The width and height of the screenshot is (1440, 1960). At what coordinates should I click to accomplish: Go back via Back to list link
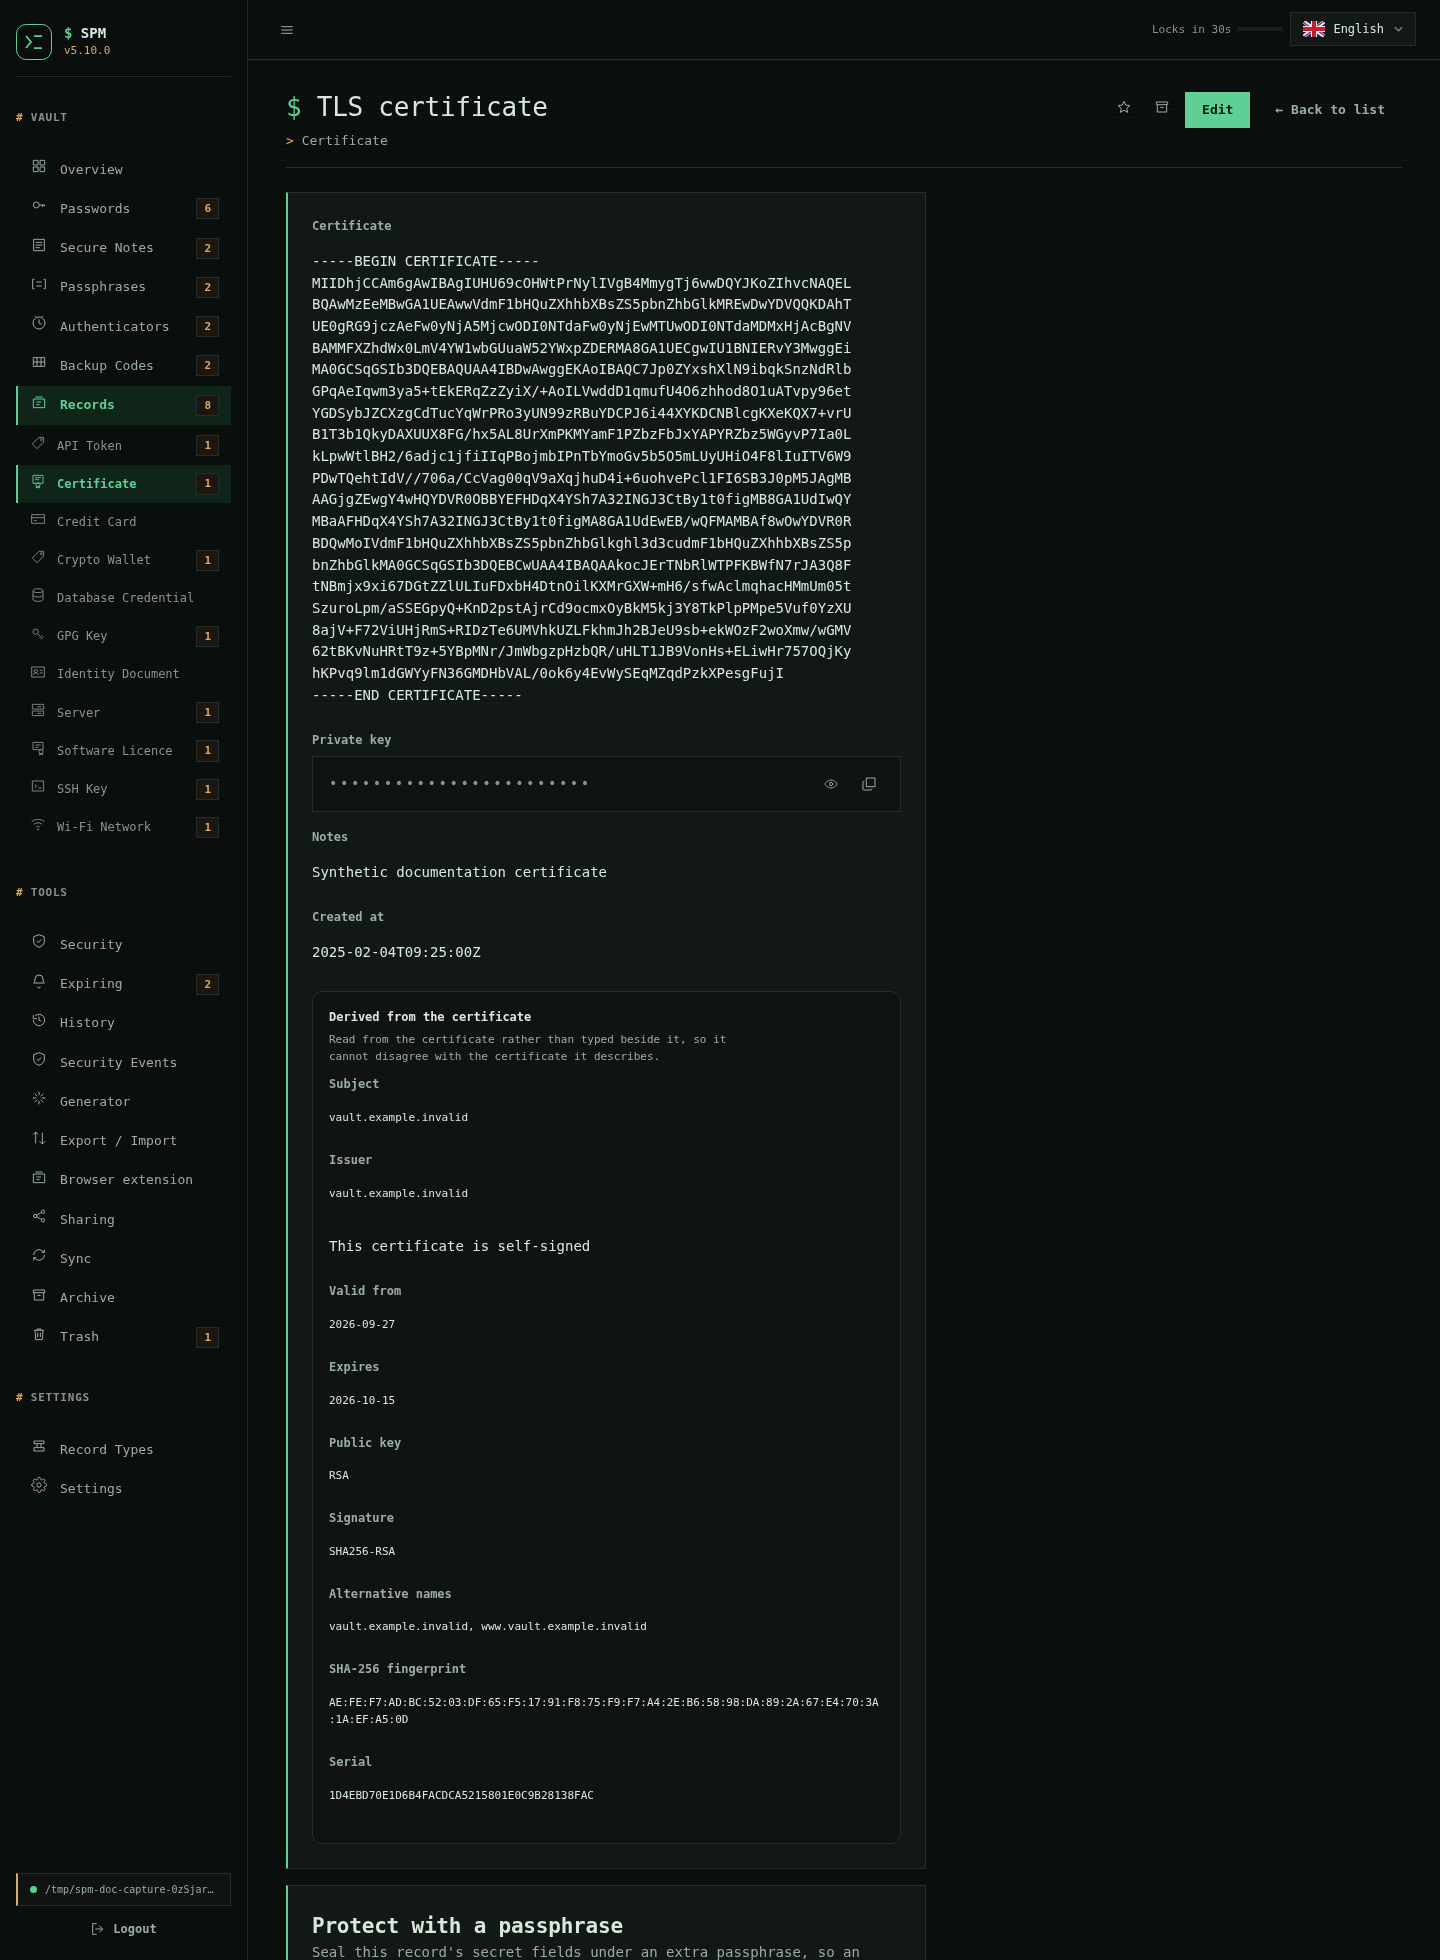click(1330, 110)
